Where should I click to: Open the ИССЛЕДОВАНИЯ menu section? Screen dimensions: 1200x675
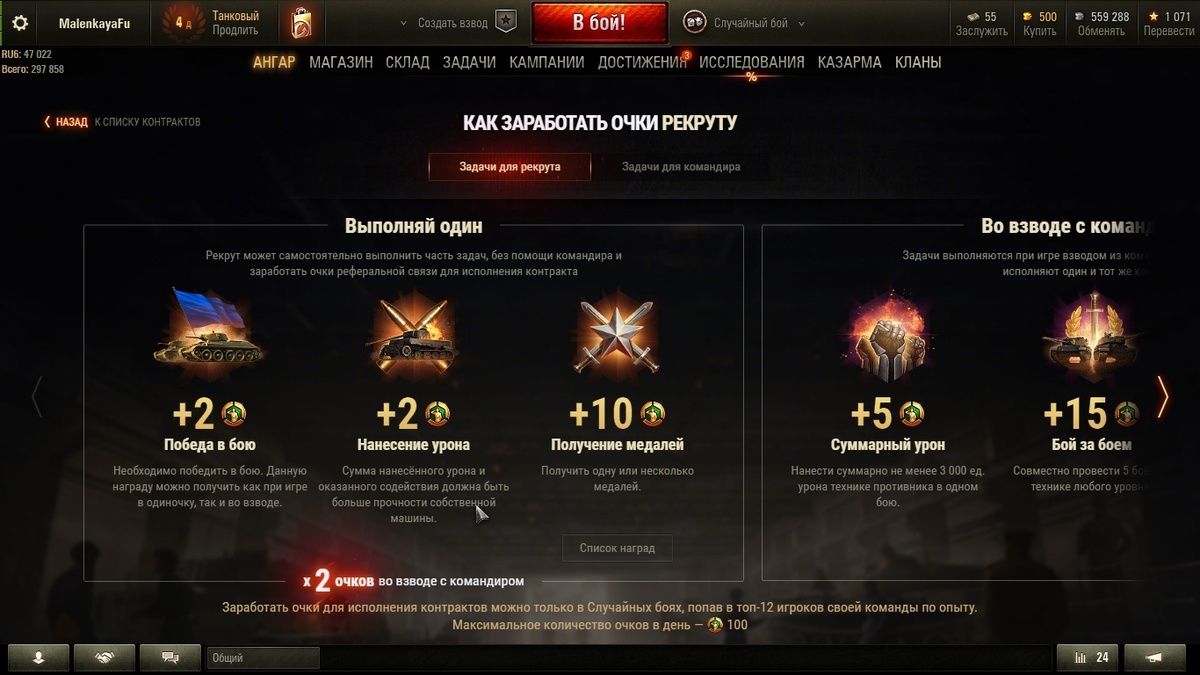tap(751, 62)
